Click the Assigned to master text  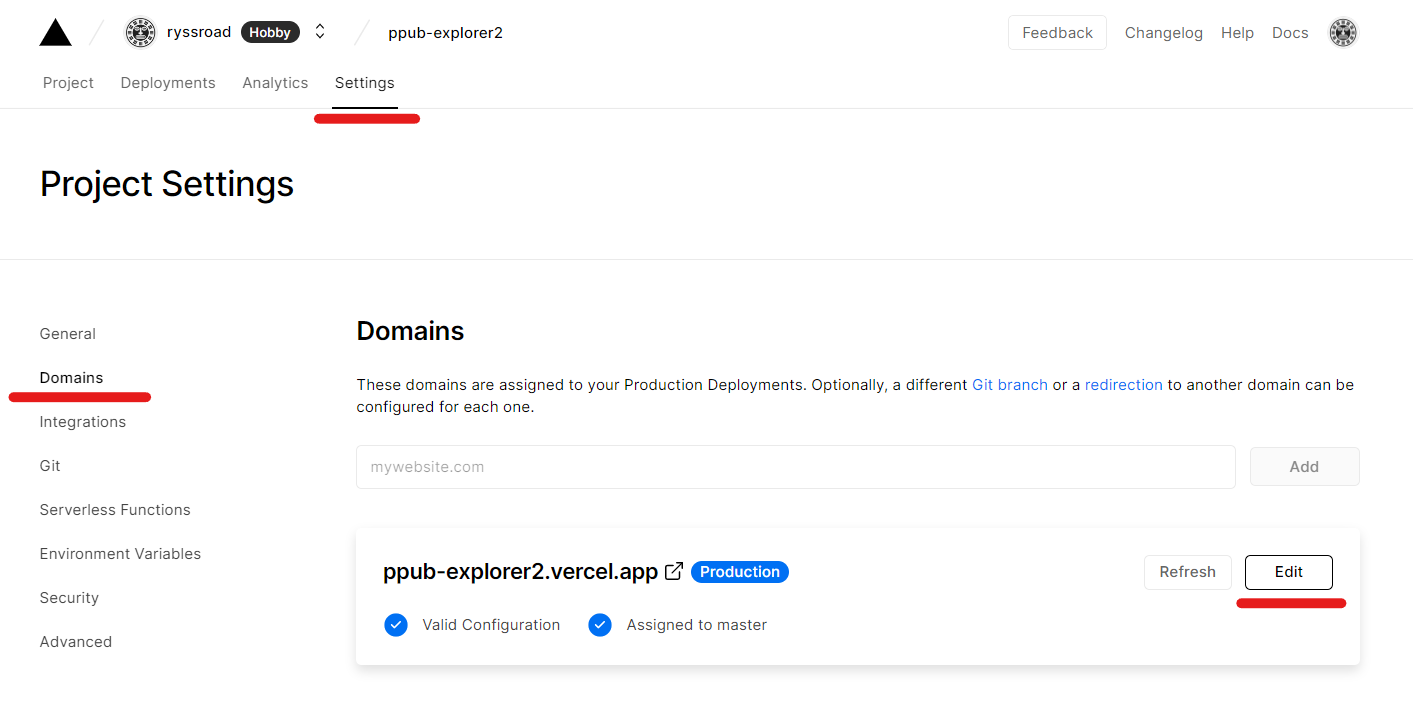697,625
